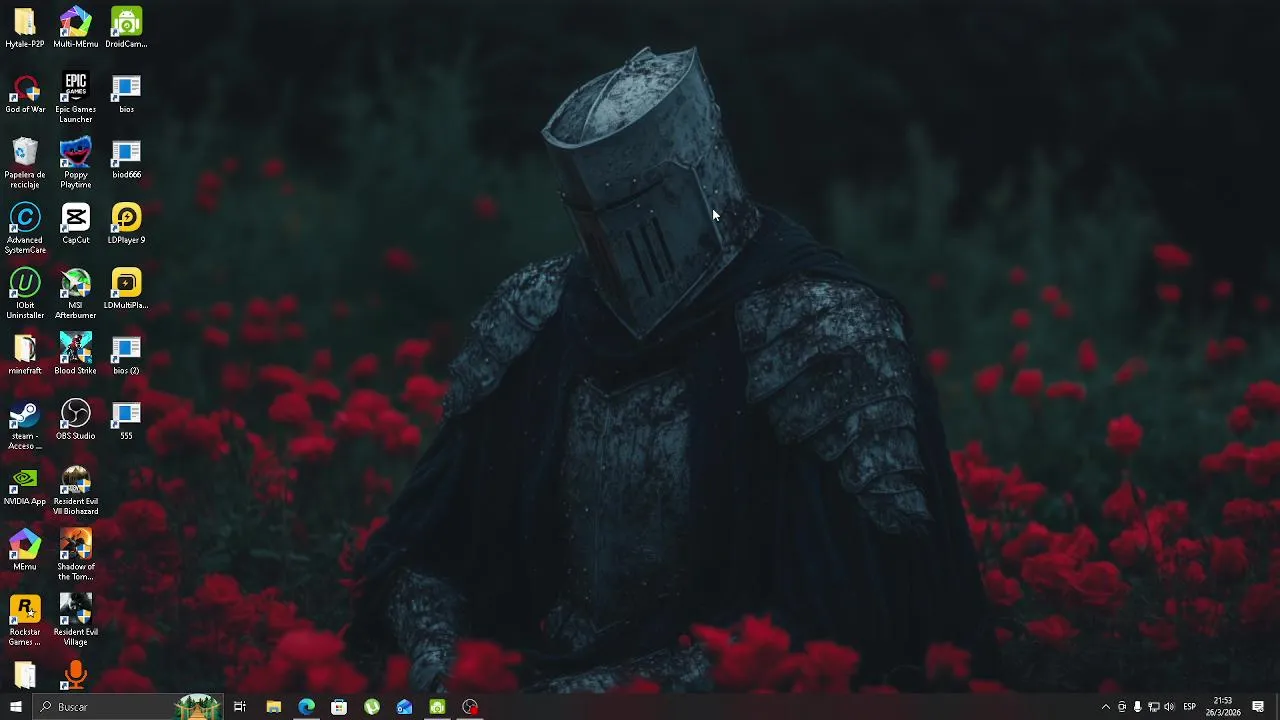Open the Mail app in taskbar
The height and width of the screenshot is (720, 1280).
pos(404,707)
